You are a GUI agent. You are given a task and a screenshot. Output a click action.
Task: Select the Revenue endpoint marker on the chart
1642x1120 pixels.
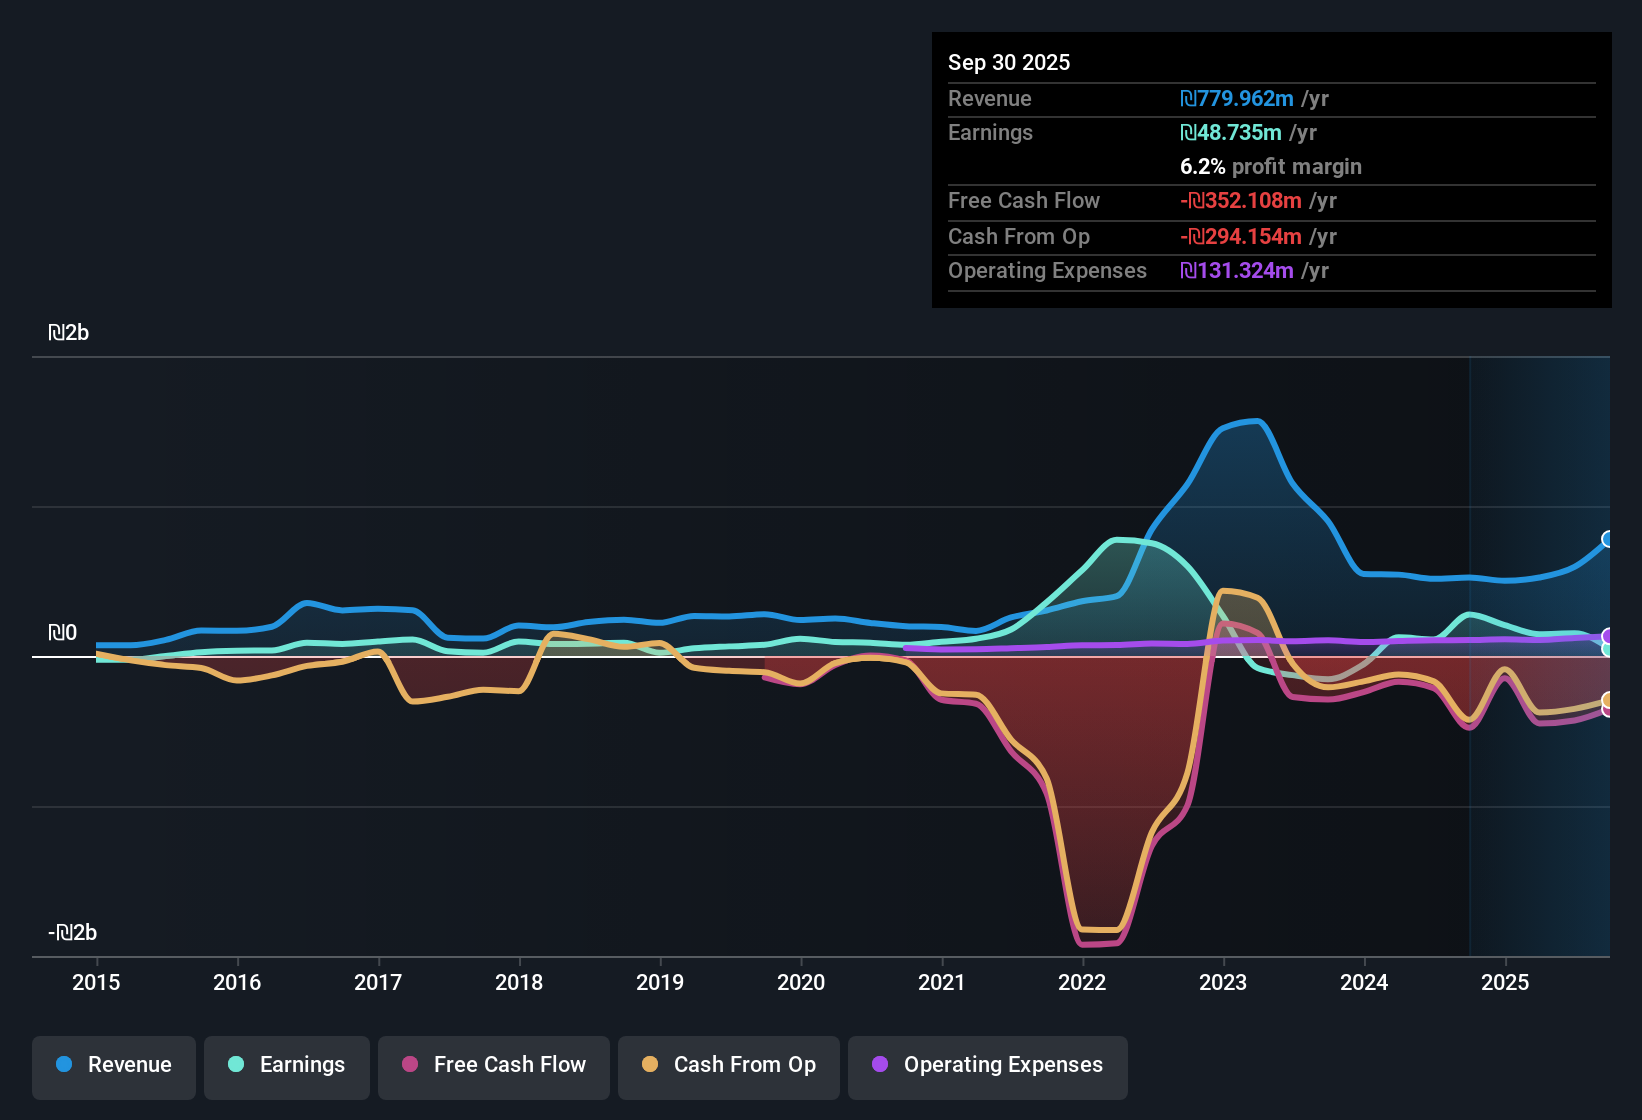click(1607, 540)
